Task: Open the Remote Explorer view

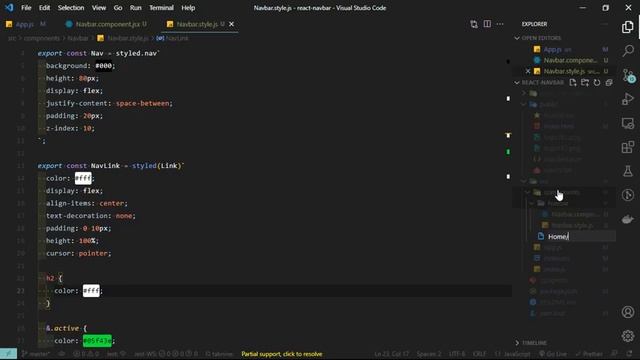Action: tap(628, 123)
